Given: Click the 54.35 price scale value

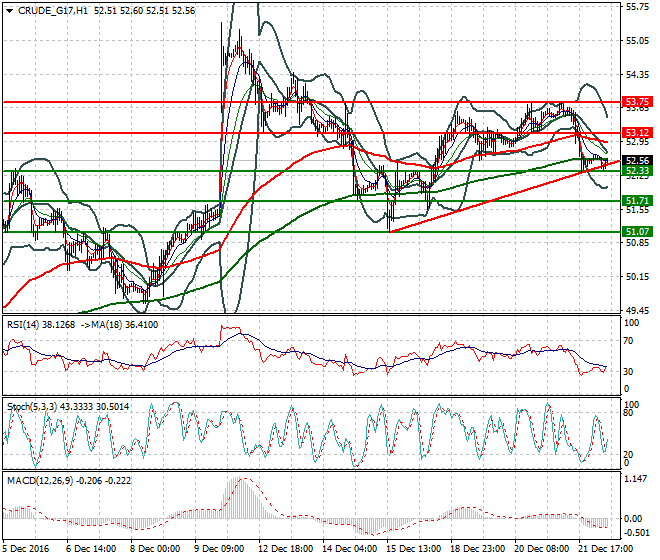Looking at the screenshot, I should coord(637,75).
